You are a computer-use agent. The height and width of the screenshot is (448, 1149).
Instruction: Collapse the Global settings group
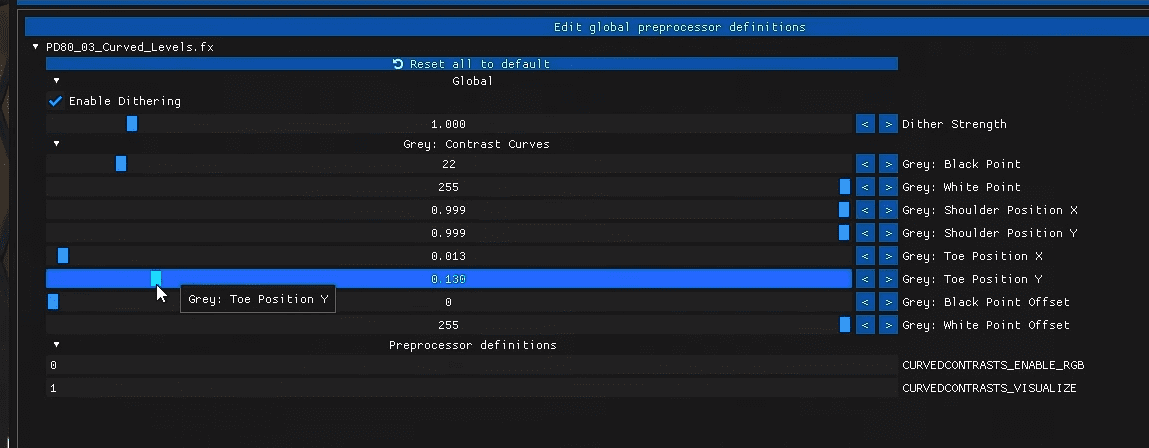click(56, 81)
